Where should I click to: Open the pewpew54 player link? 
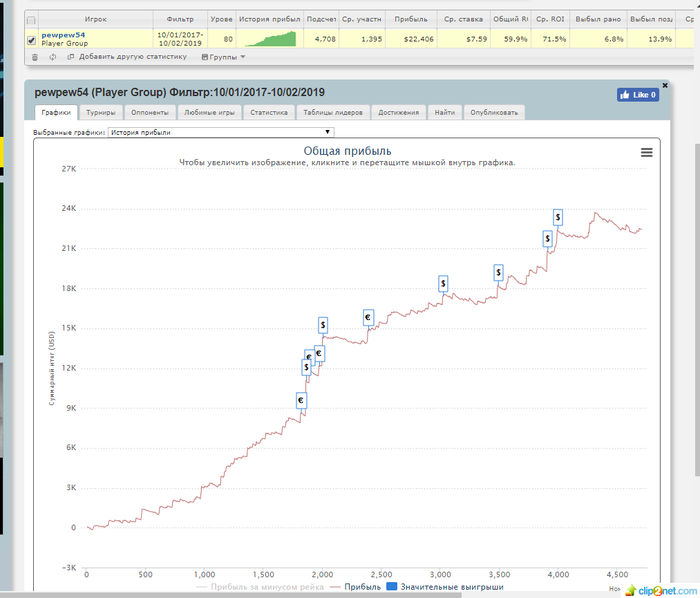[x=63, y=35]
